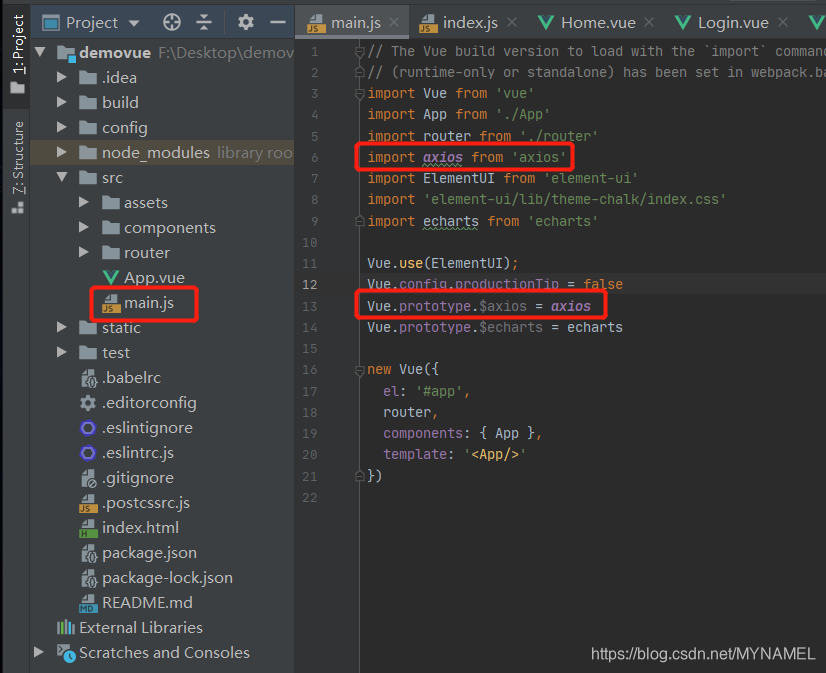Click line number 12 in the gutter
This screenshot has height=673, width=826.
click(x=309, y=284)
